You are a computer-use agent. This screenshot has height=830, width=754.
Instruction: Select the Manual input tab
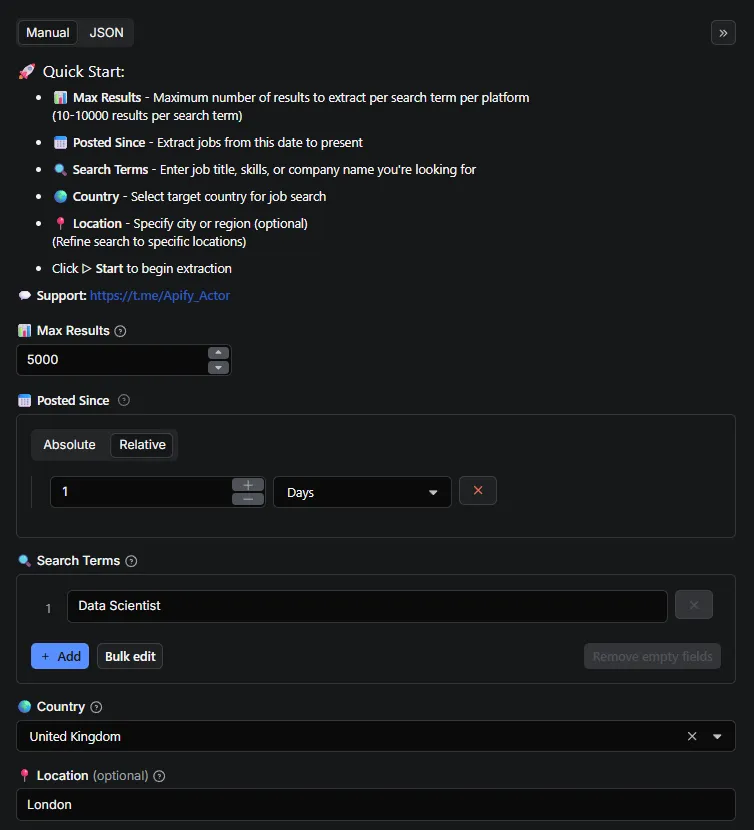click(x=48, y=33)
